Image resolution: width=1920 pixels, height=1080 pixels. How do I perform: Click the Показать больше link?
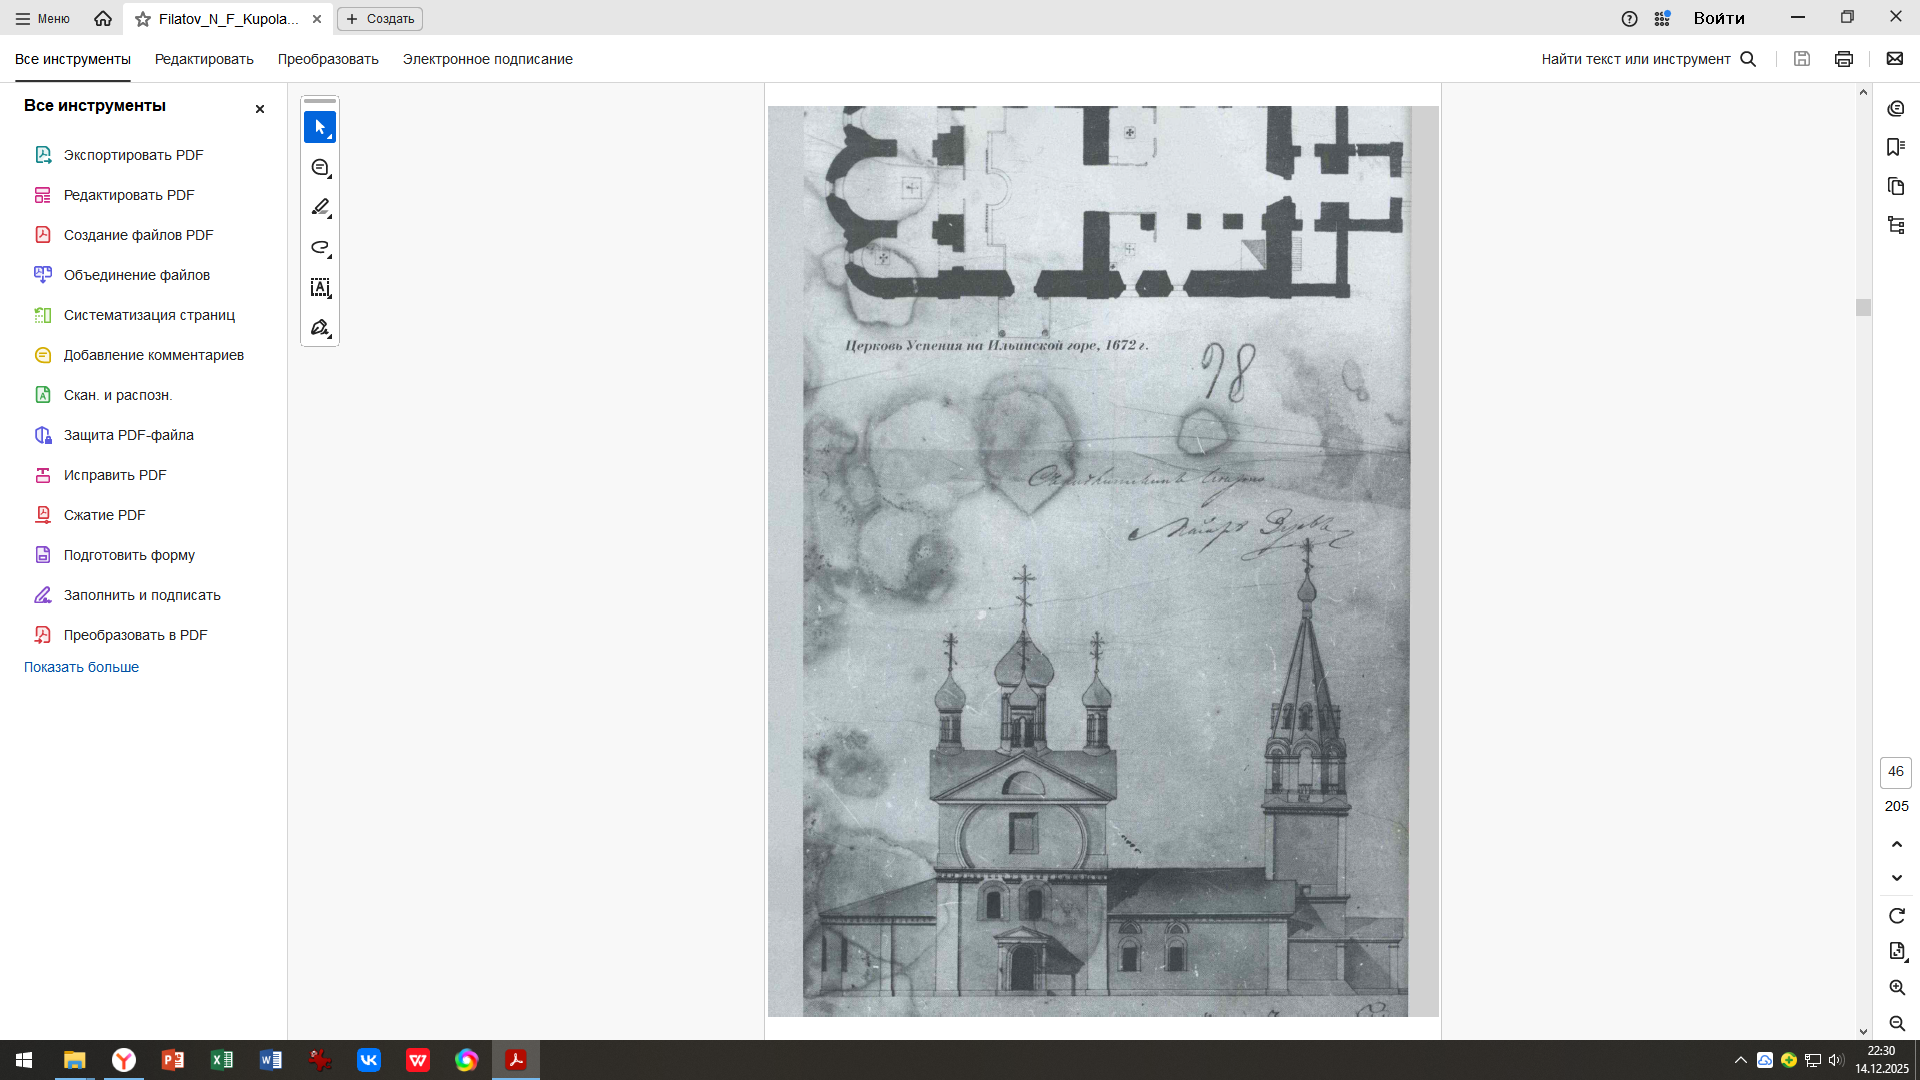click(81, 667)
